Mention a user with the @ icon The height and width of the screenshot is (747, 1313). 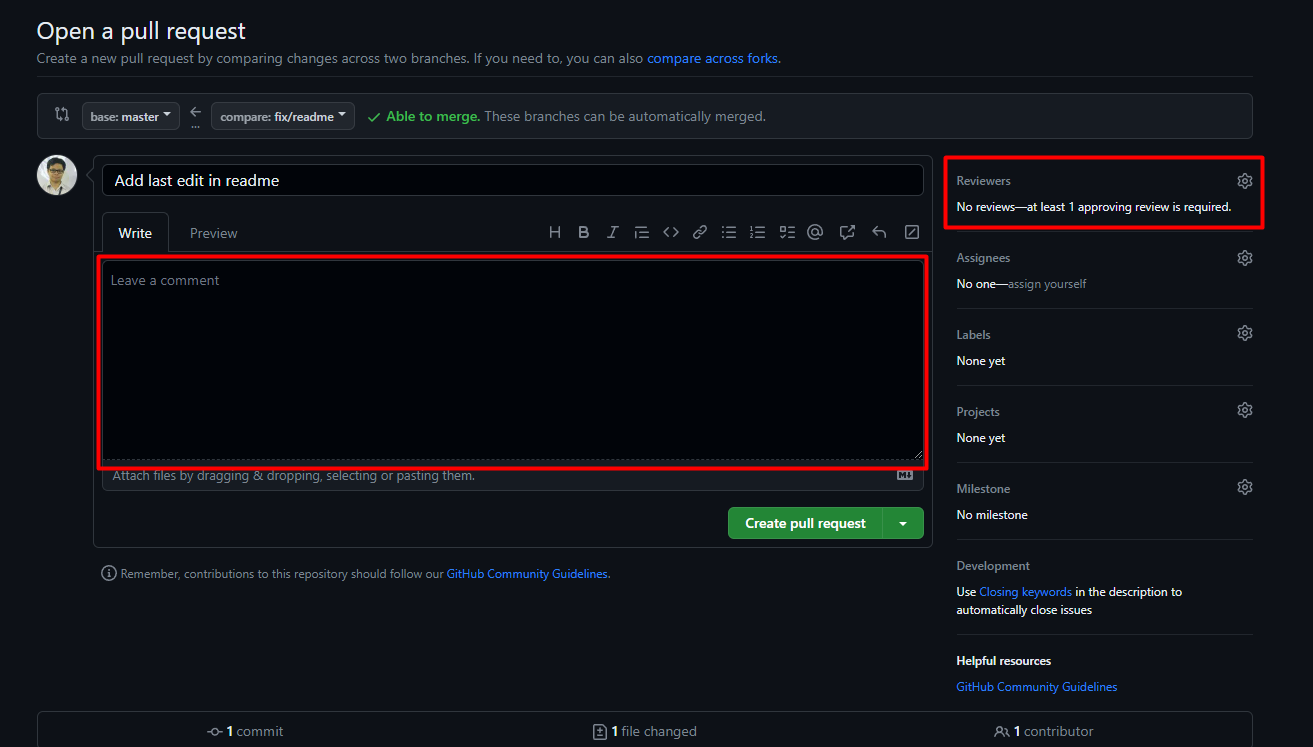point(815,232)
